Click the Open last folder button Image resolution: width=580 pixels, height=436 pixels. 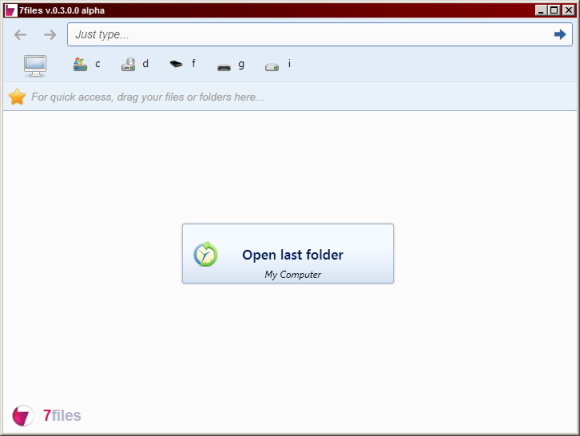click(288, 254)
